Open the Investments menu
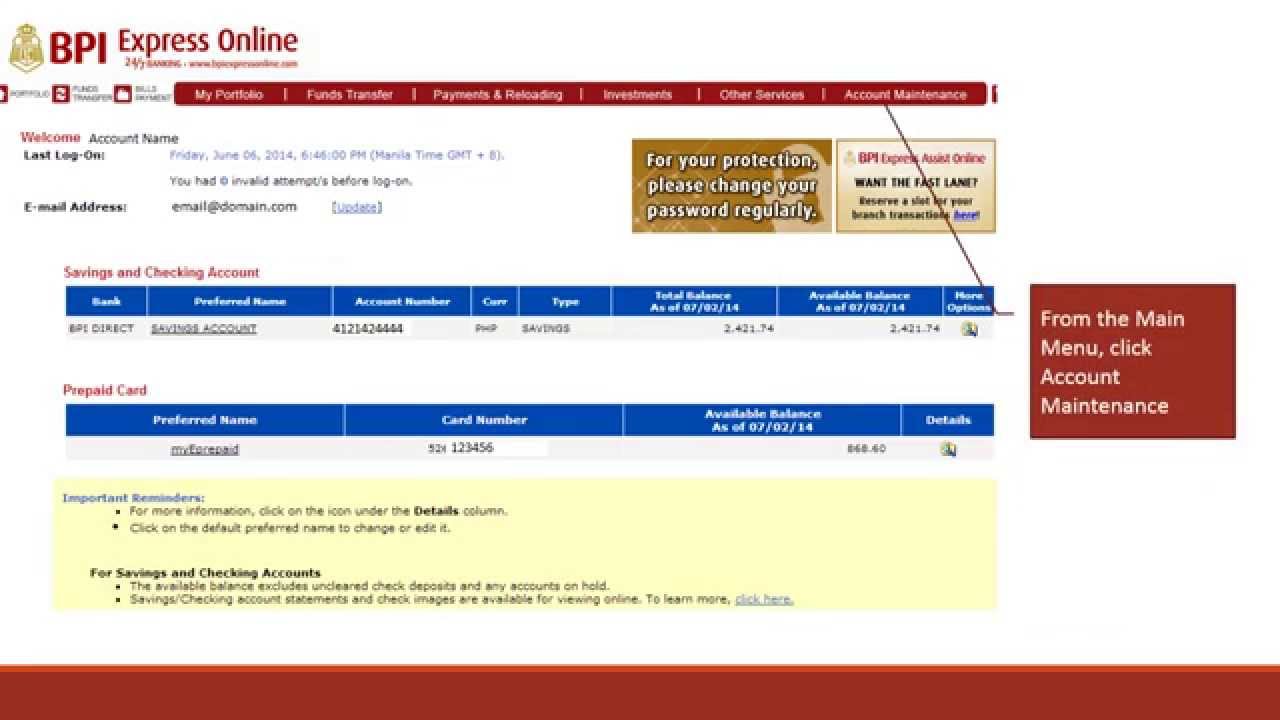 pos(638,95)
